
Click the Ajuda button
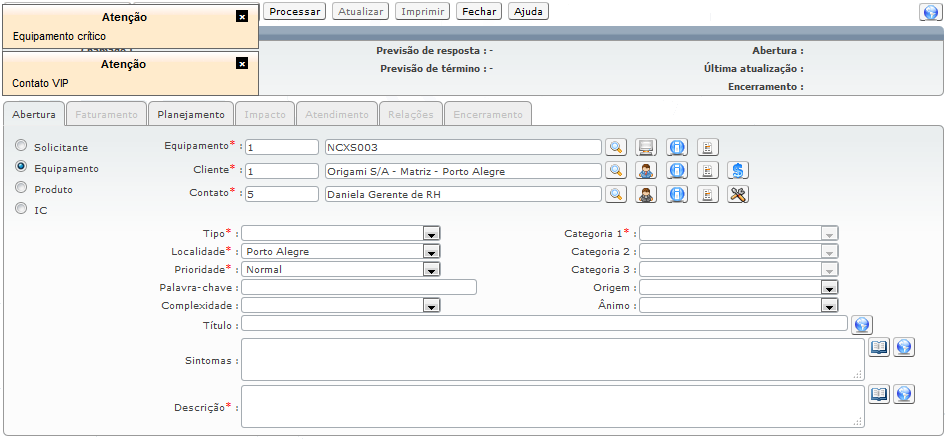point(528,12)
